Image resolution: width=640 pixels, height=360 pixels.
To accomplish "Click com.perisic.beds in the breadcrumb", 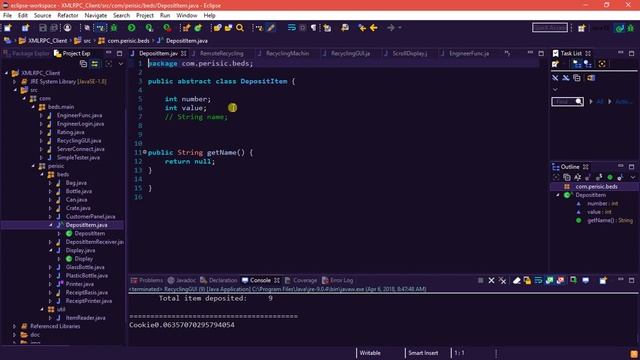I will click(x=128, y=41).
